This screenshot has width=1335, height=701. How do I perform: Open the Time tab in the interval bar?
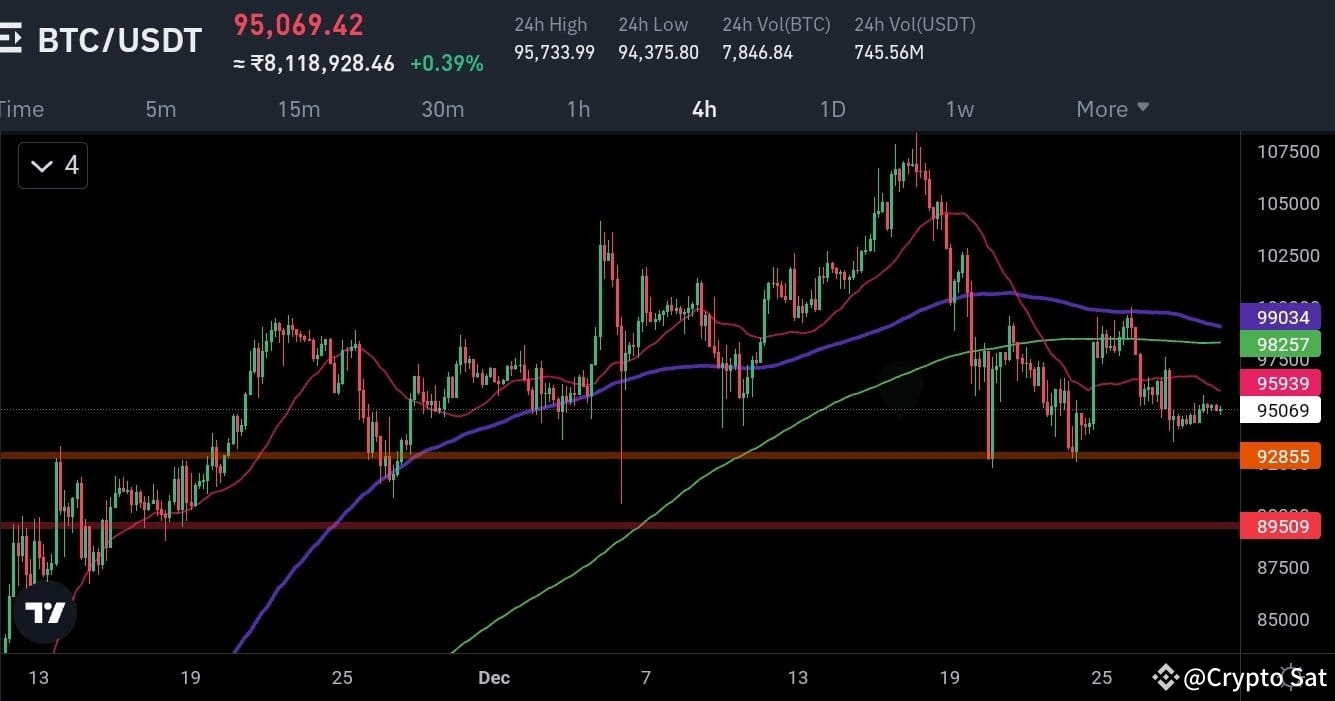[x=22, y=109]
